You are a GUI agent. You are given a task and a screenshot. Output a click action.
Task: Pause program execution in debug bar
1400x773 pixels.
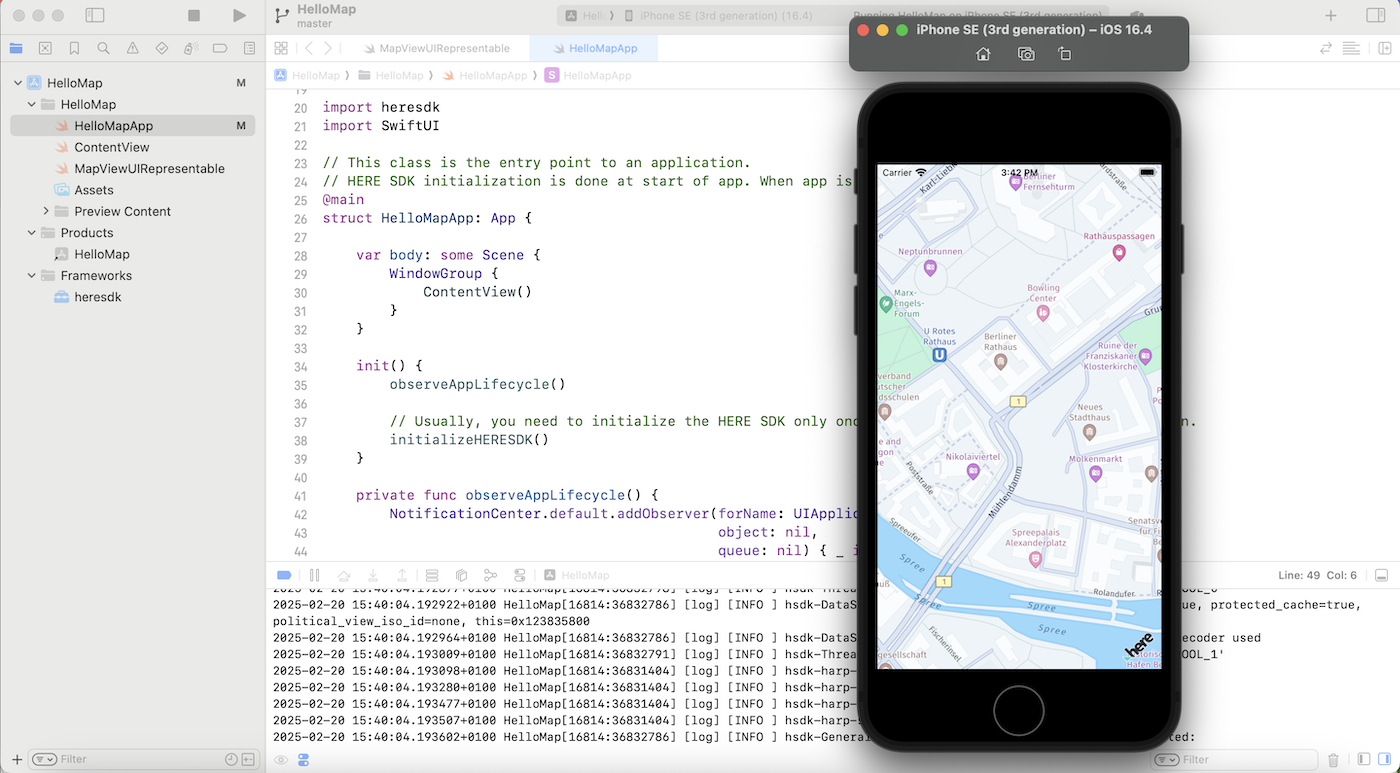click(314, 575)
